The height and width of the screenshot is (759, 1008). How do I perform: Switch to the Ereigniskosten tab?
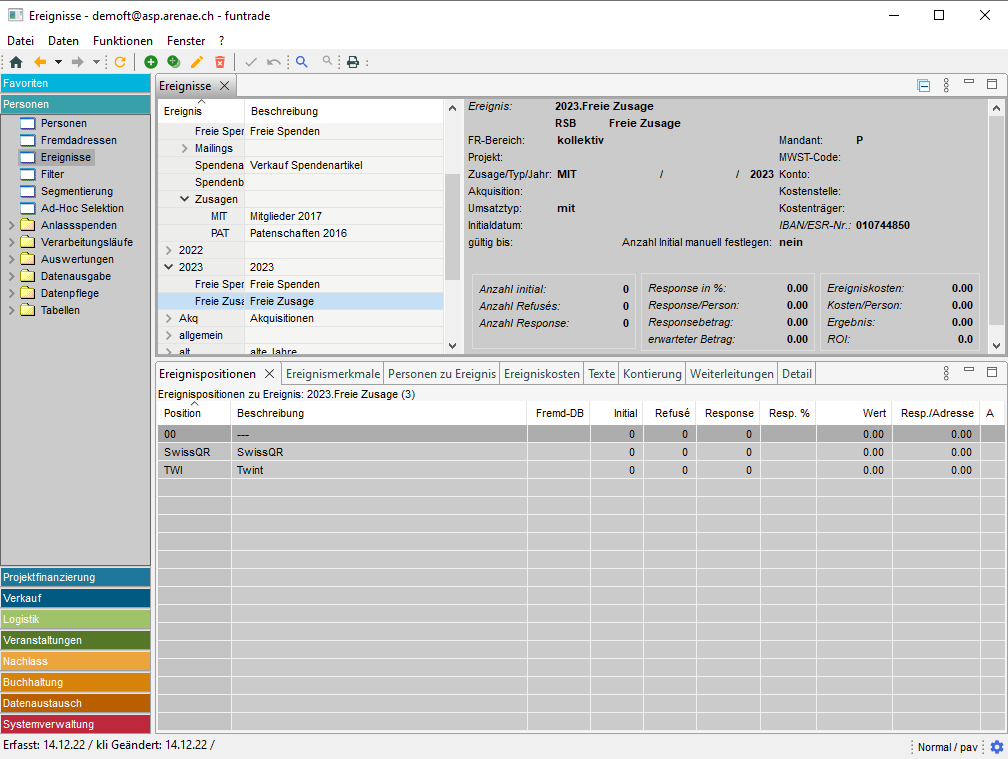pyautogui.click(x=541, y=374)
